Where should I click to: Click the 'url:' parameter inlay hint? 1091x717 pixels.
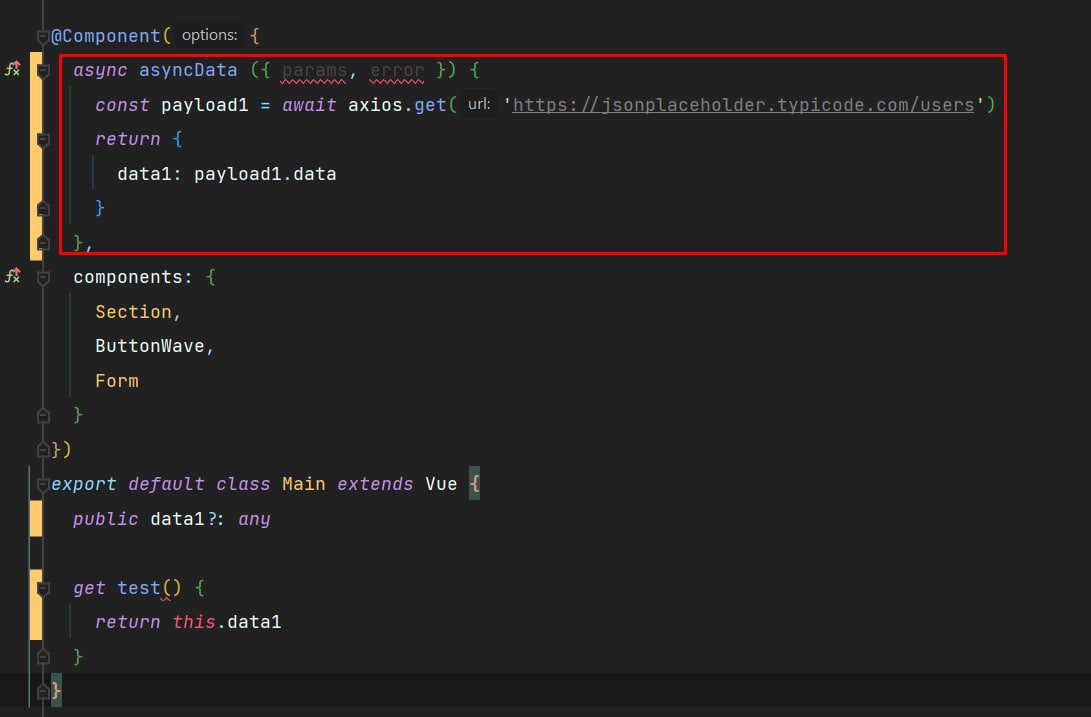pos(479,104)
